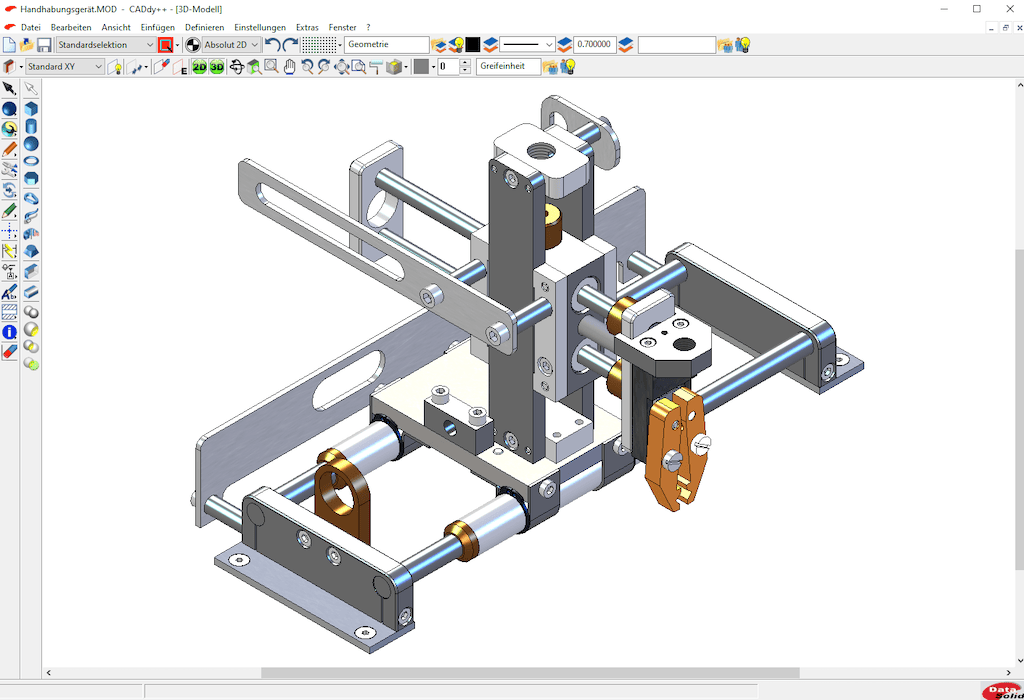
Task: Open the Standardselektion dropdown
Action: click(x=106, y=45)
